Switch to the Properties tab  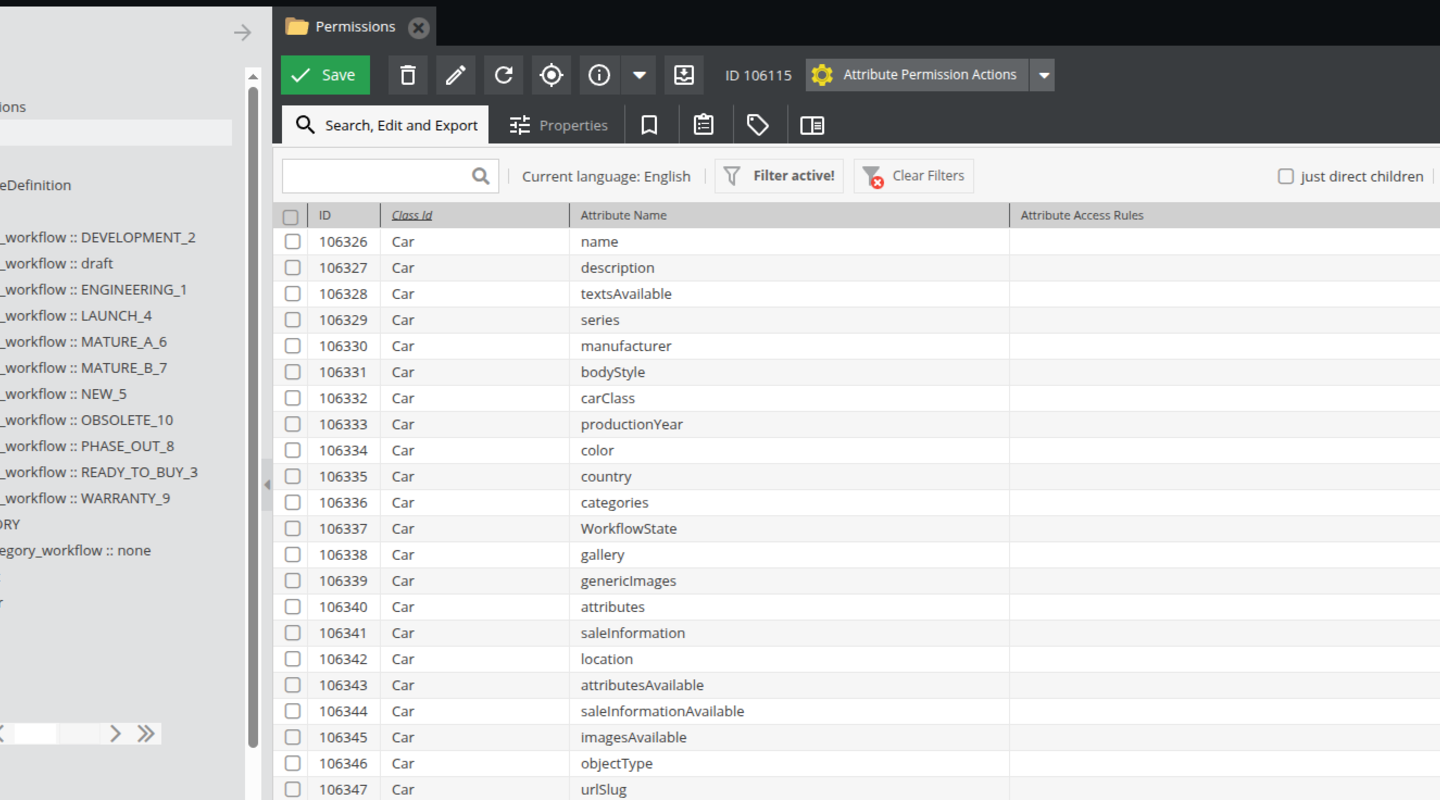point(558,125)
